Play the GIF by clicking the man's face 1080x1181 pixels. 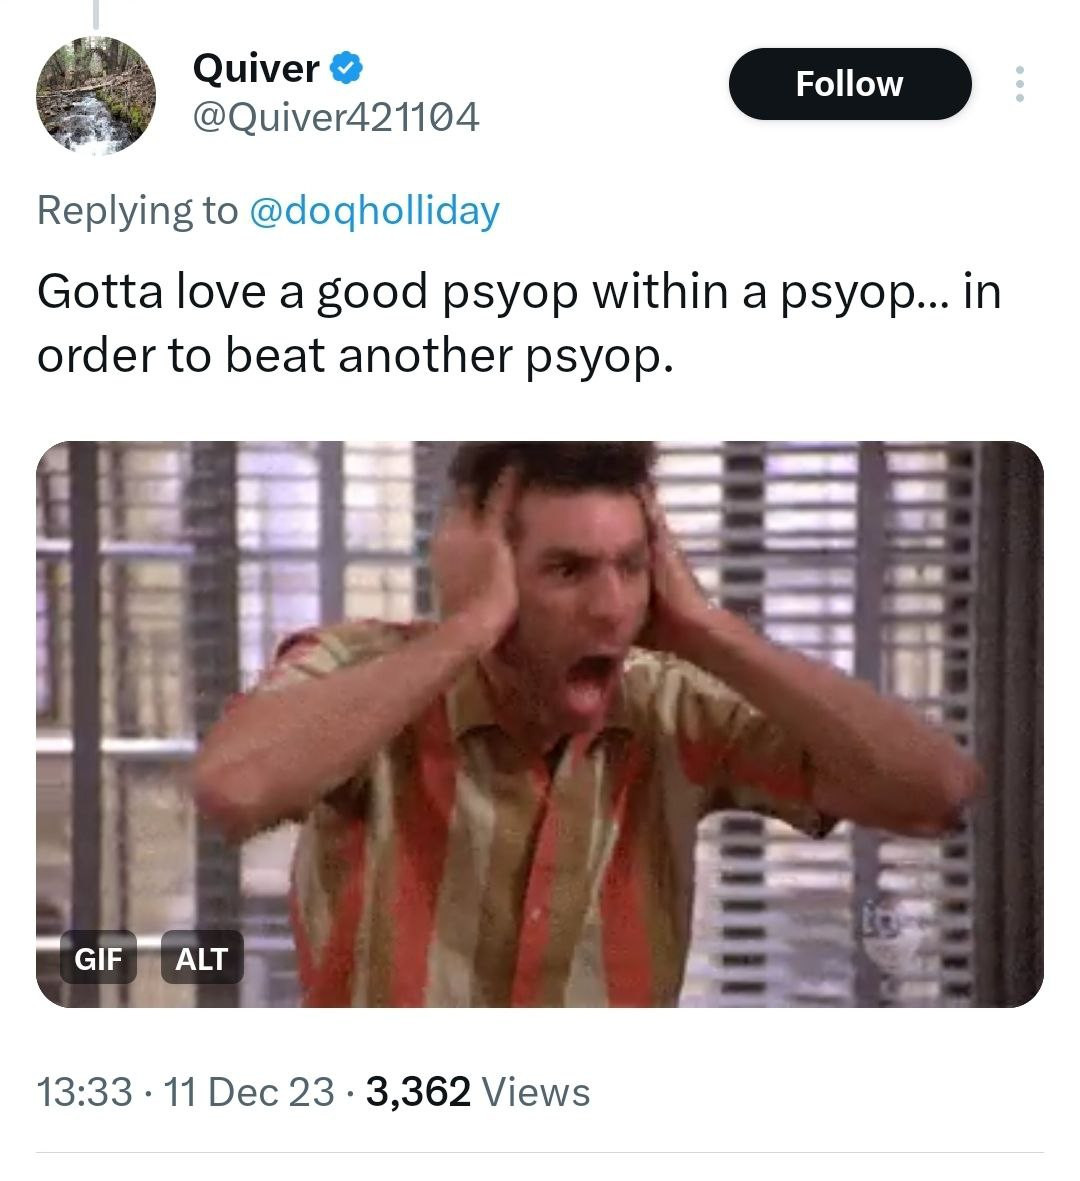(x=580, y=595)
